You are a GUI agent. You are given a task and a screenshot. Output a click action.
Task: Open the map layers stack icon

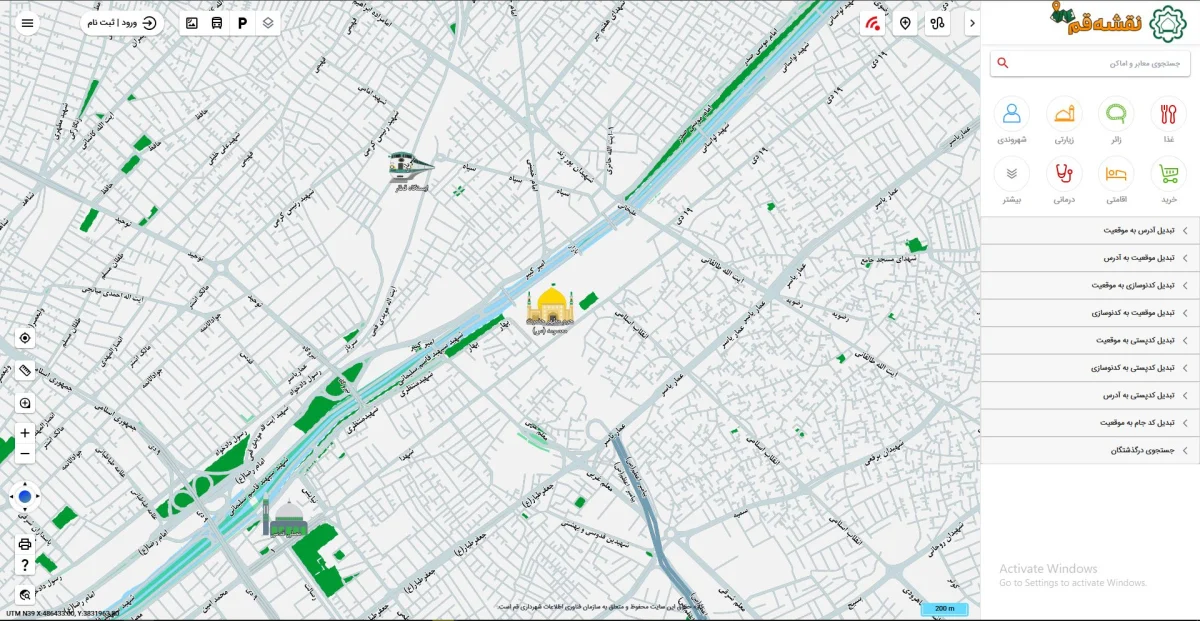tap(267, 22)
